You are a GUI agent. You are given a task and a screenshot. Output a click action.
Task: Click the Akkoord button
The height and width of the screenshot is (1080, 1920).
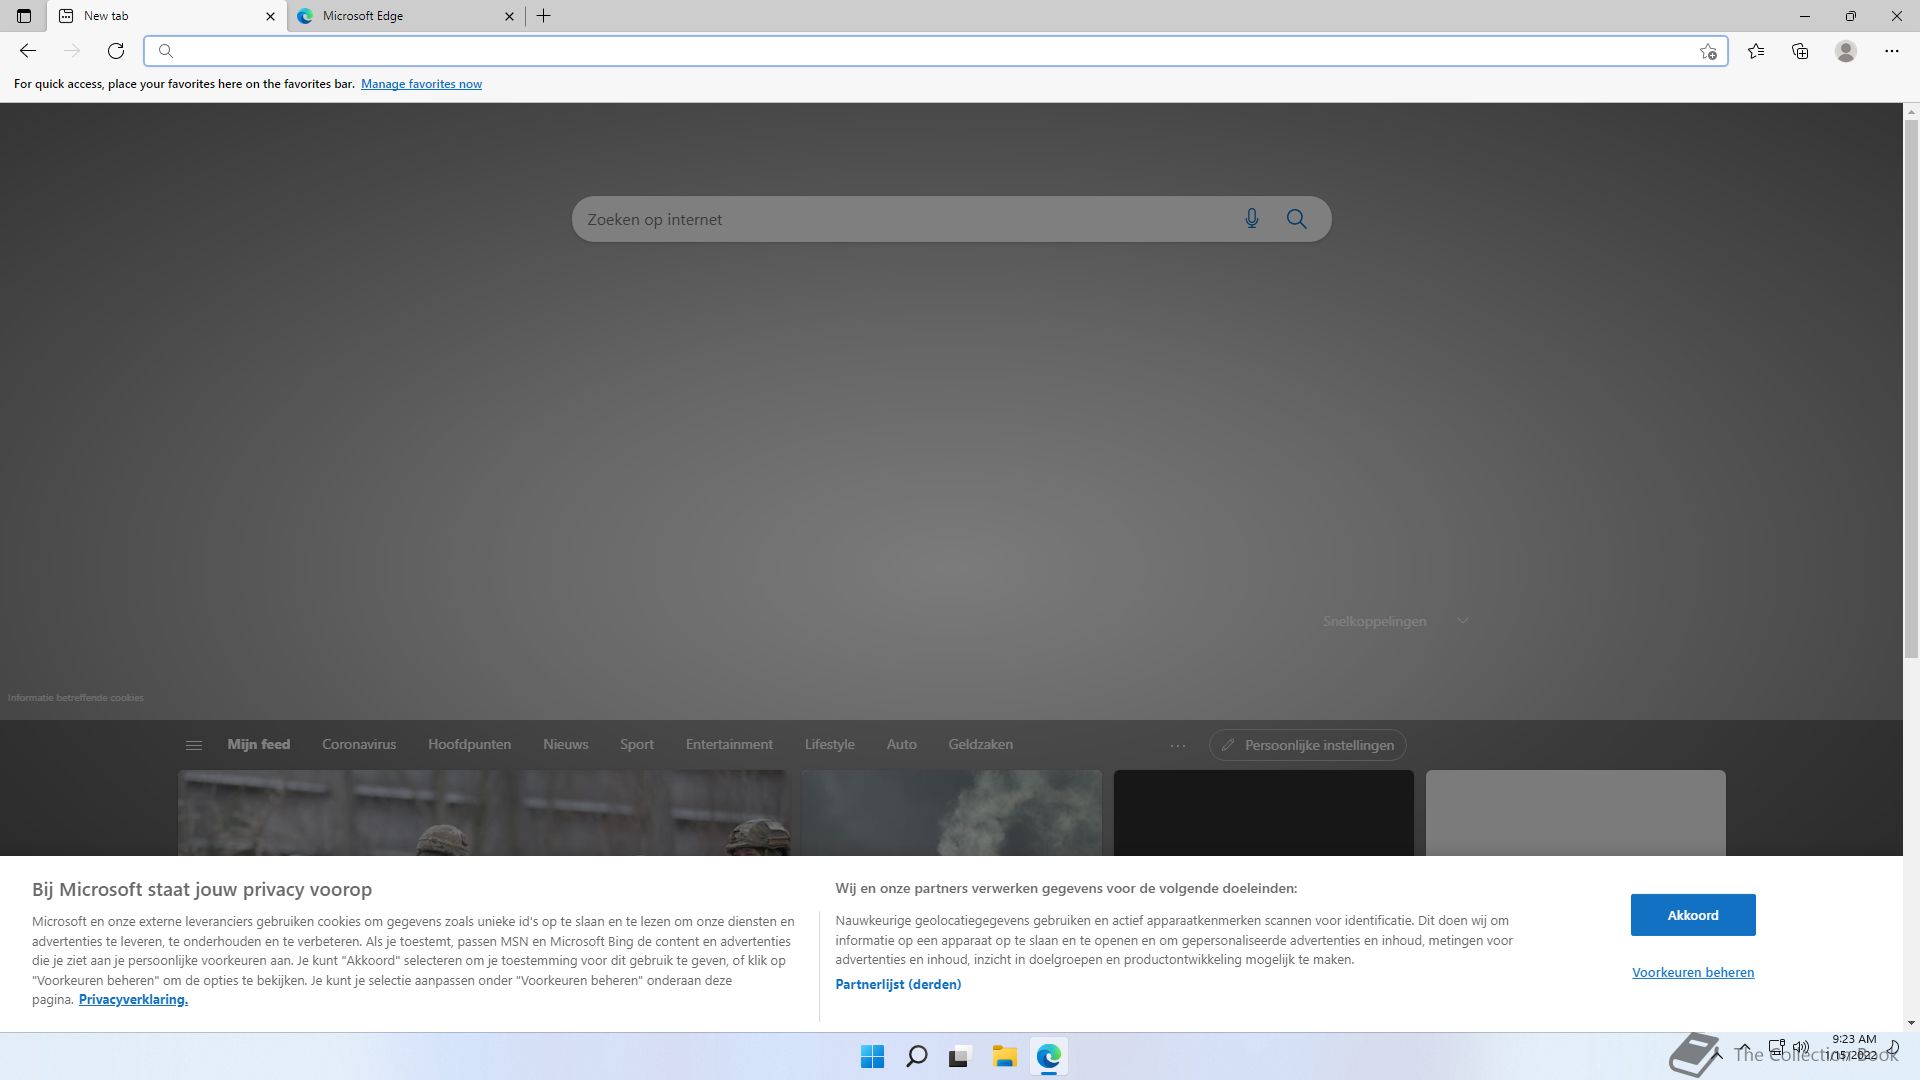tap(1693, 915)
